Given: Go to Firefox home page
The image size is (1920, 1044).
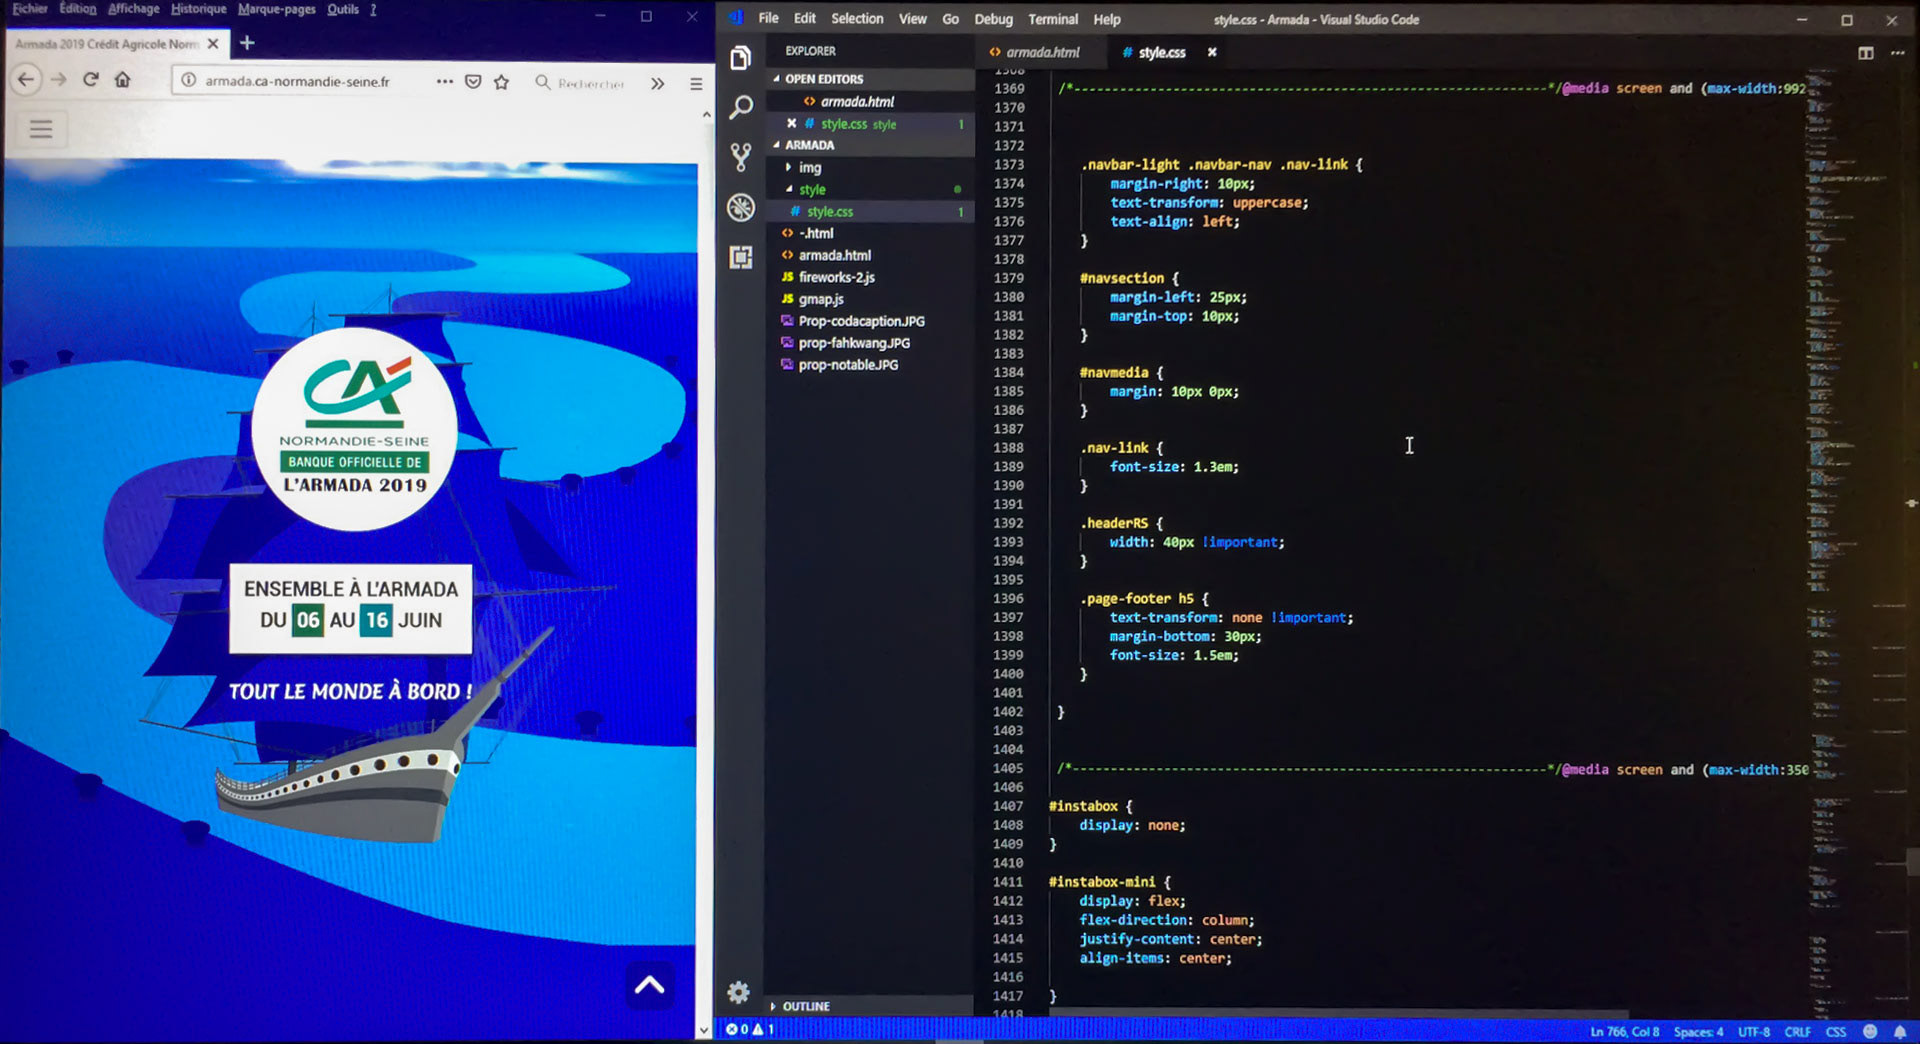Looking at the screenshot, I should [x=122, y=80].
